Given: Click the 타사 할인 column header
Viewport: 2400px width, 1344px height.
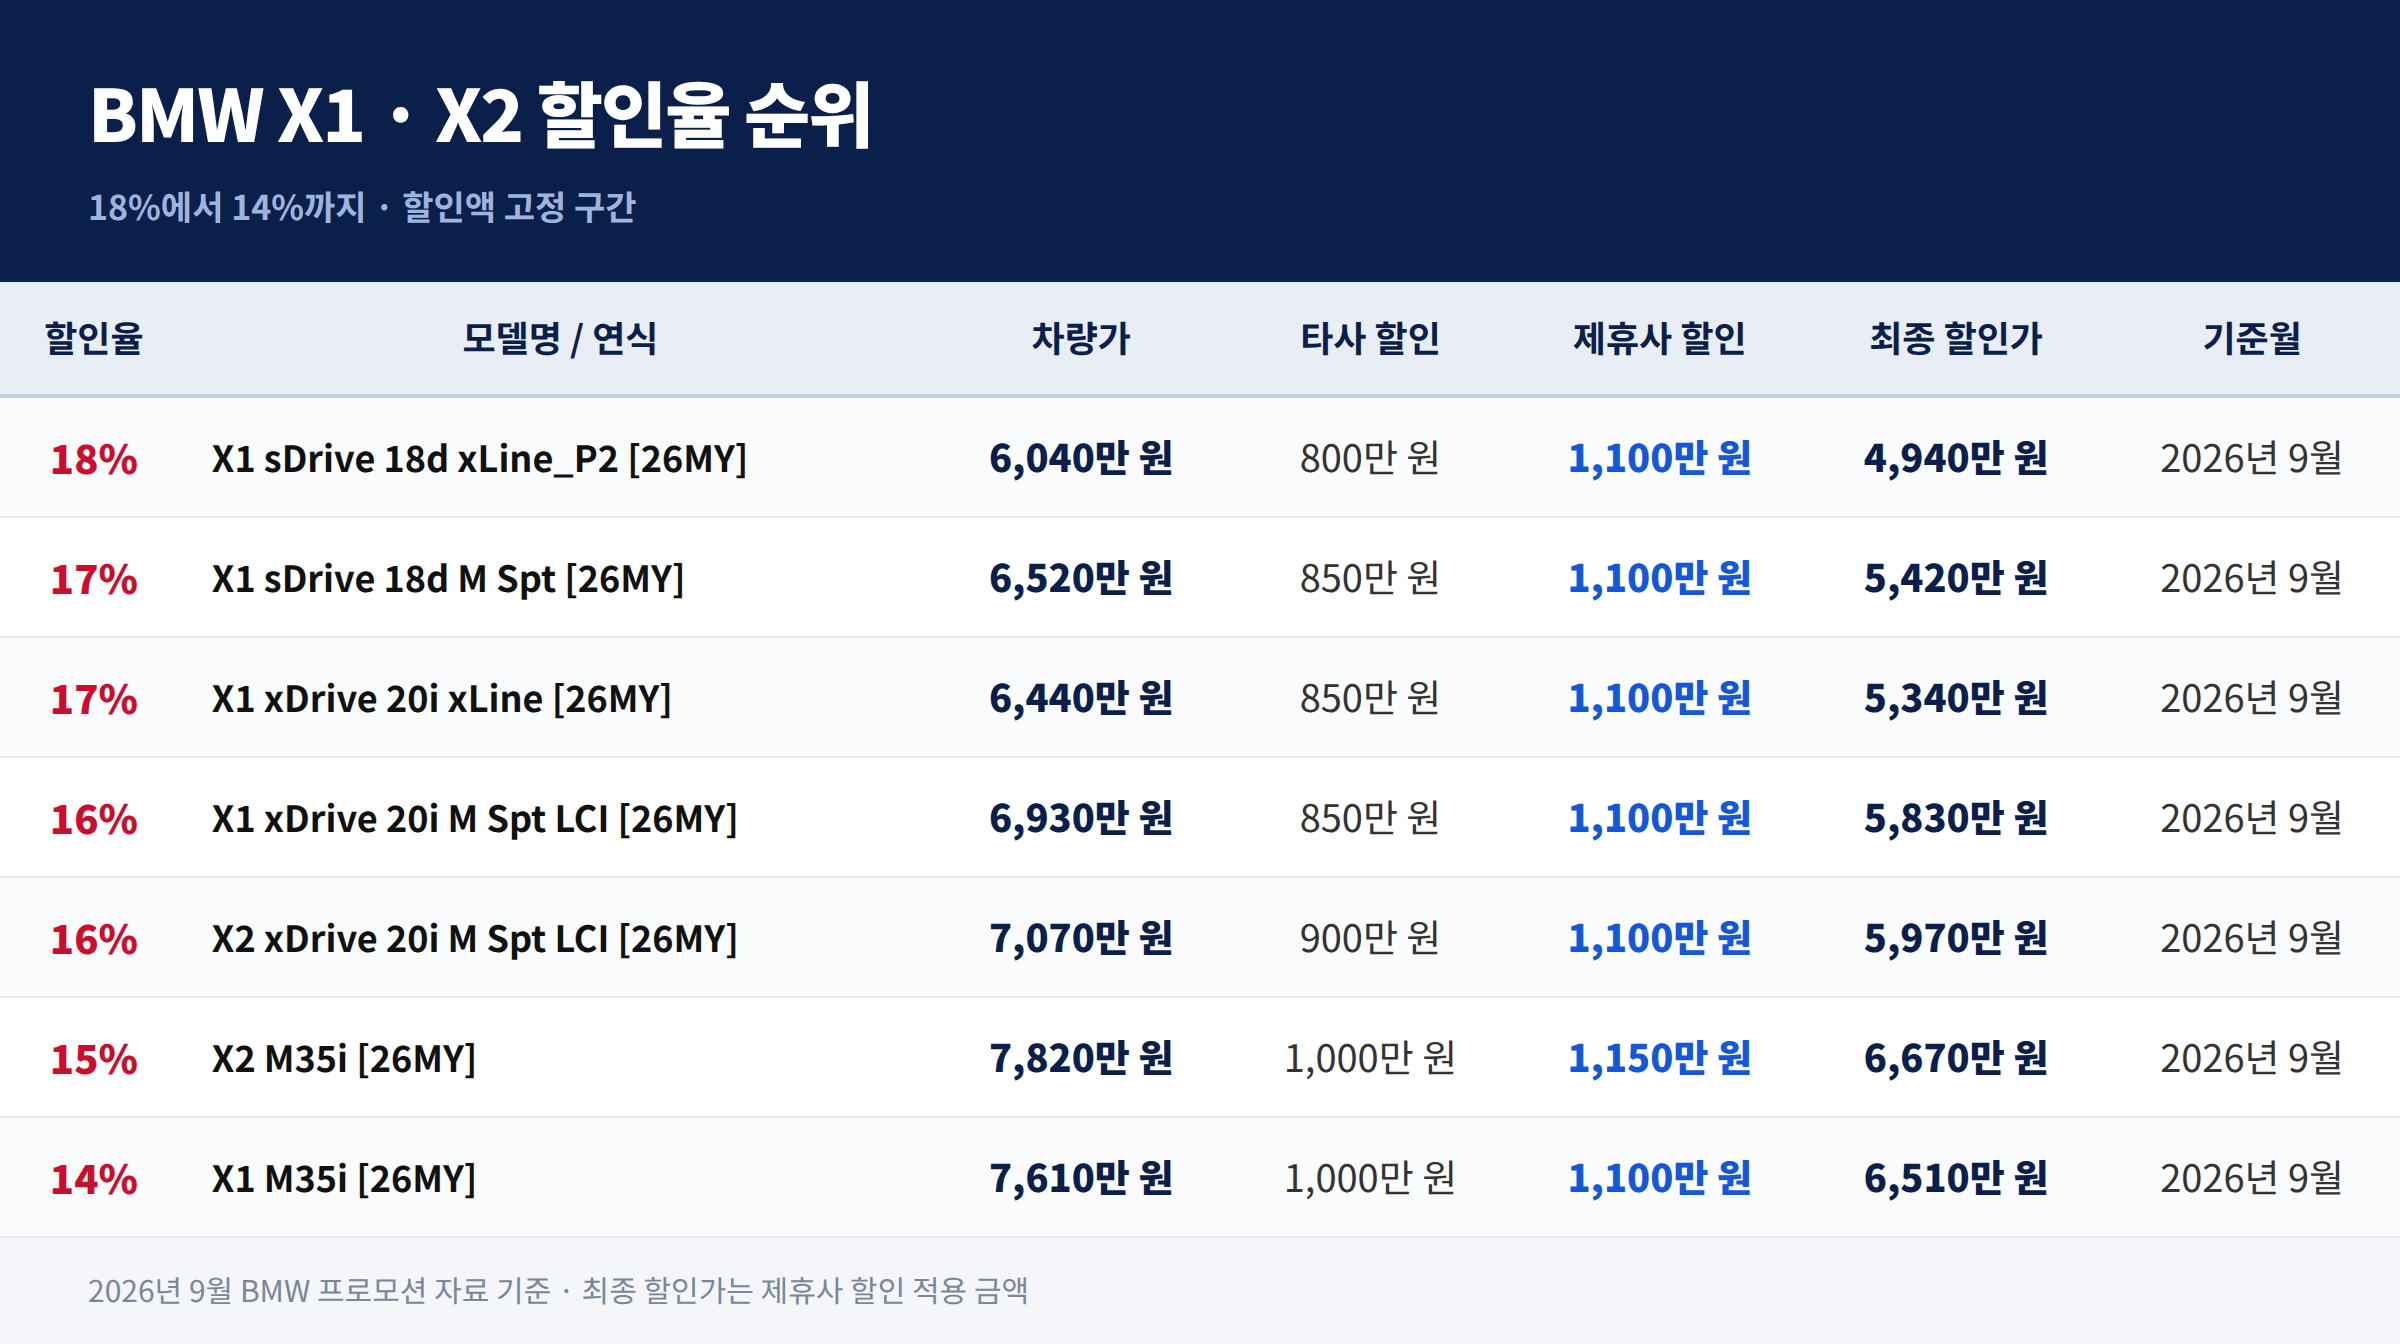Looking at the screenshot, I should [x=1370, y=338].
